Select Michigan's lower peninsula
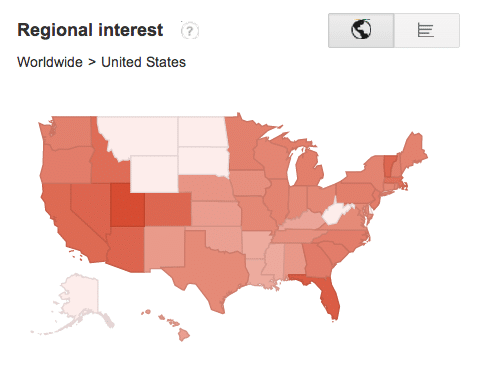 310,168
